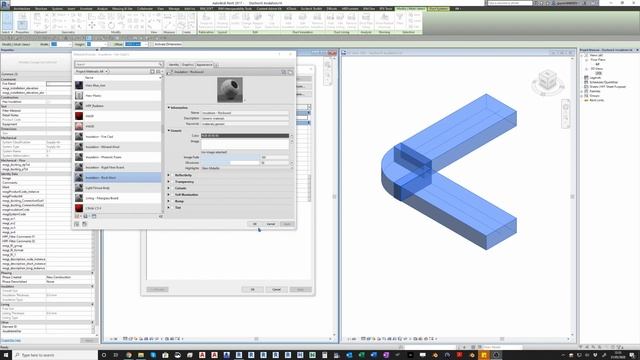Click the Revit application menu button

(5, 3)
